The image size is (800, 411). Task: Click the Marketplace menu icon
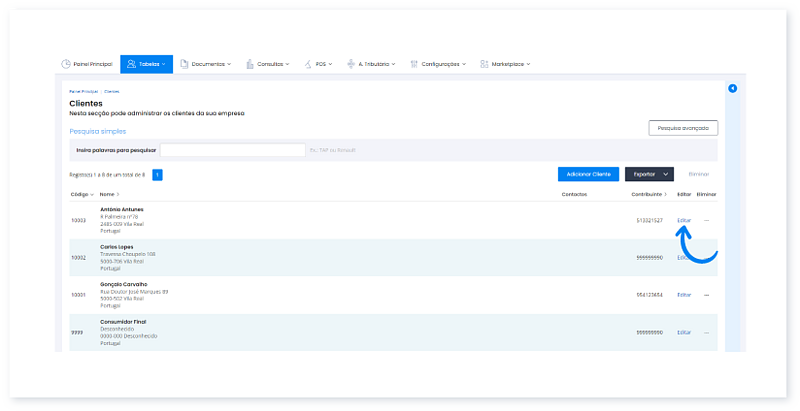point(485,64)
